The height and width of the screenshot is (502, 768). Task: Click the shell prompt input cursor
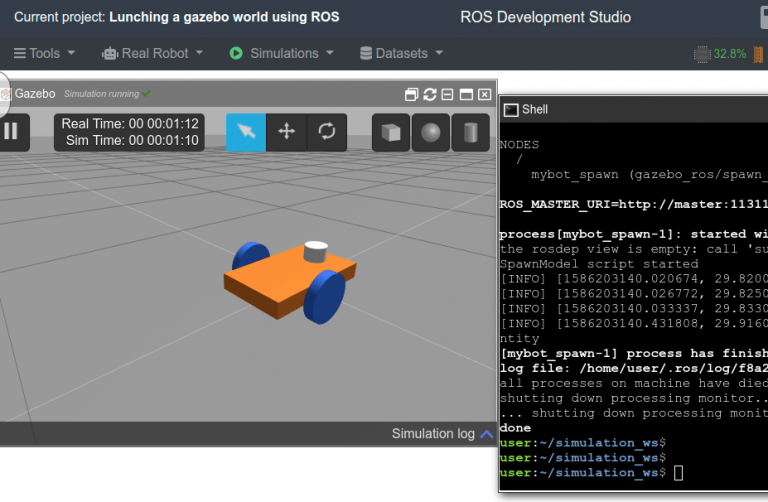click(x=678, y=473)
